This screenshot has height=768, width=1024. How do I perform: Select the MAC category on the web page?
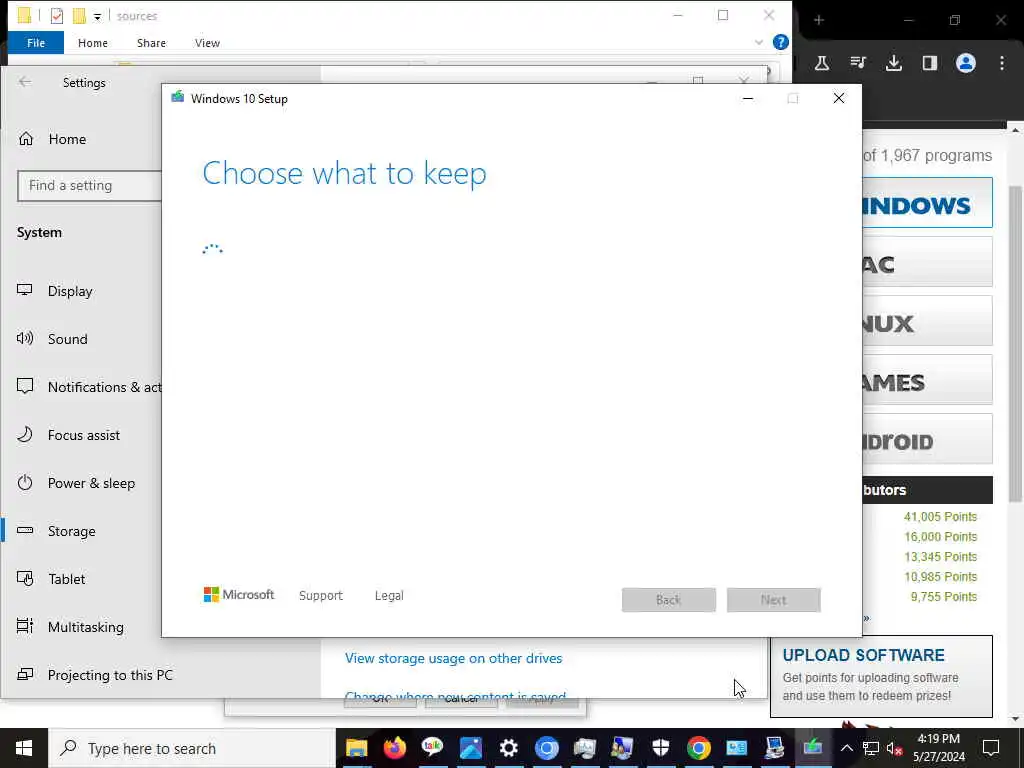[x=927, y=262]
